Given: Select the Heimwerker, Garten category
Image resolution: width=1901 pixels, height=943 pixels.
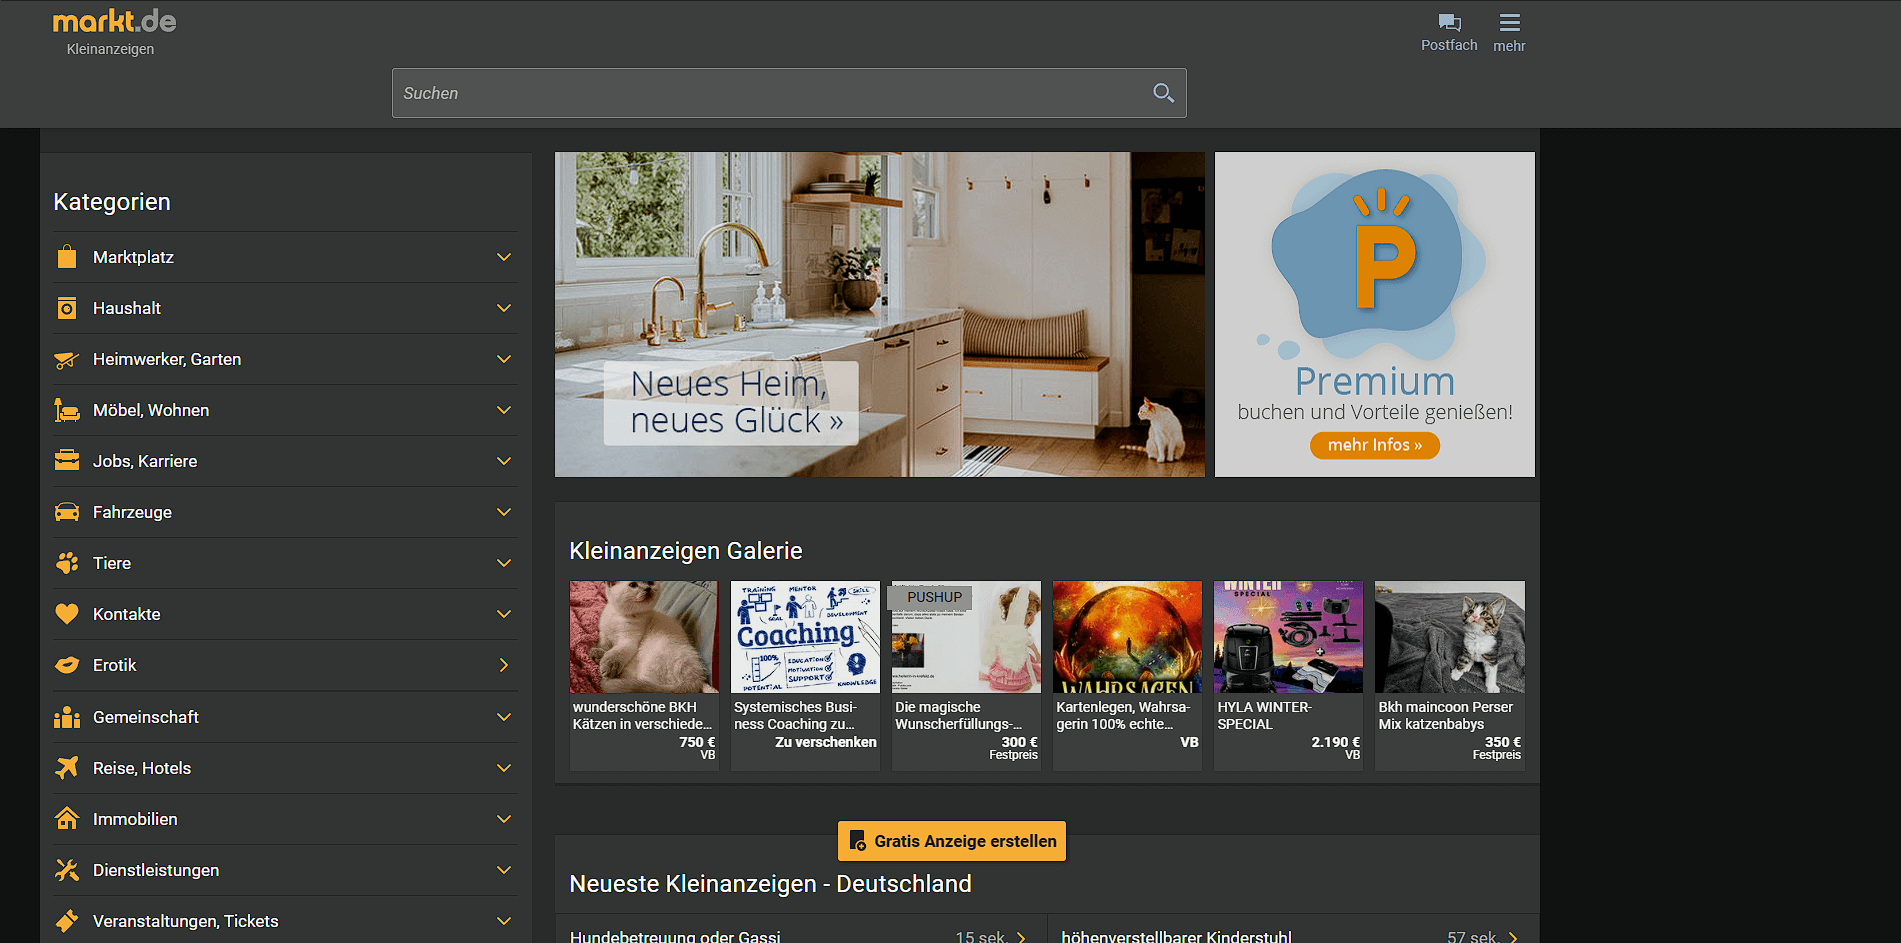Looking at the screenshot, I should point(167,359).
